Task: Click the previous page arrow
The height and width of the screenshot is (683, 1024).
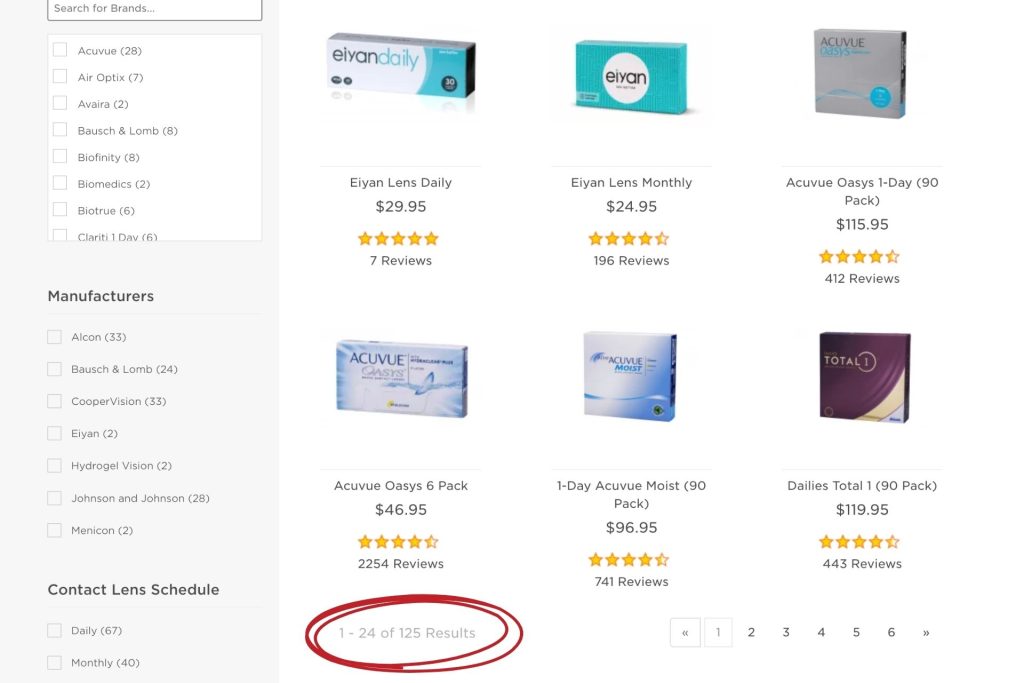Action: click(685, 632)
